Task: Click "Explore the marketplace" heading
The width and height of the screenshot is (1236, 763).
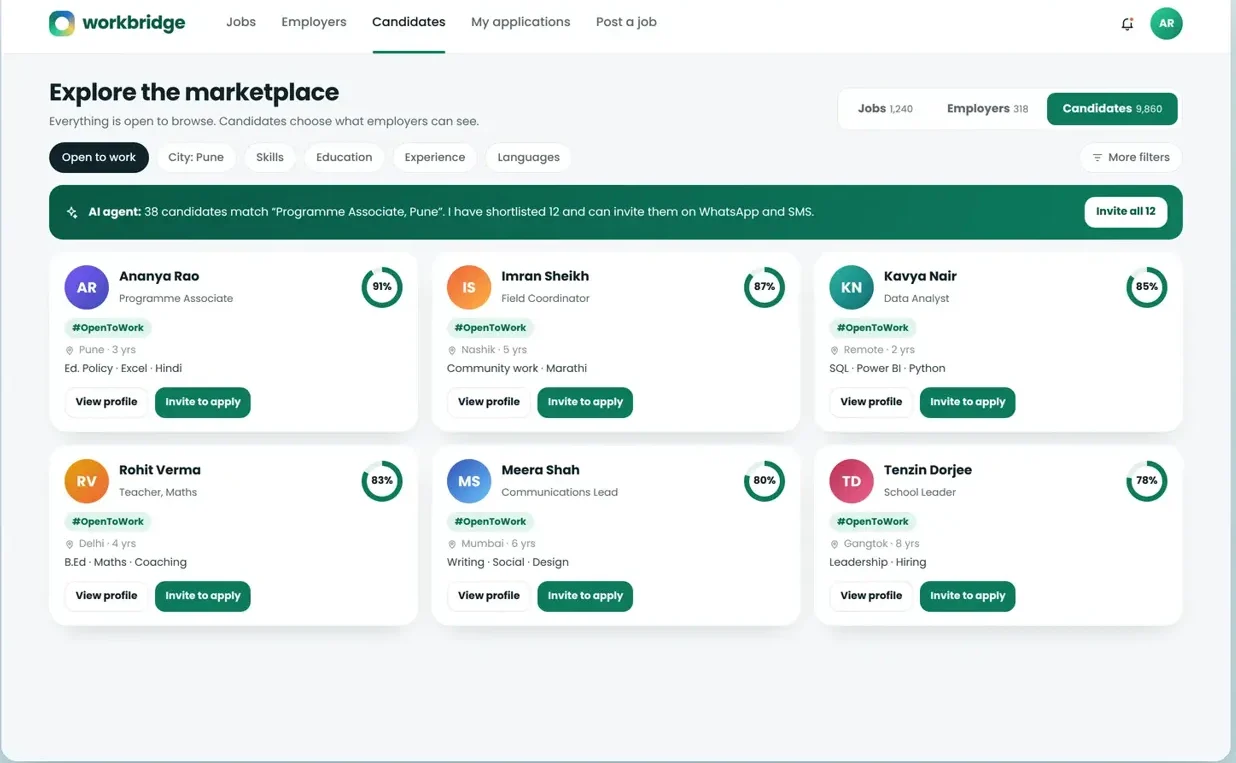Action: tap(194, 93)
